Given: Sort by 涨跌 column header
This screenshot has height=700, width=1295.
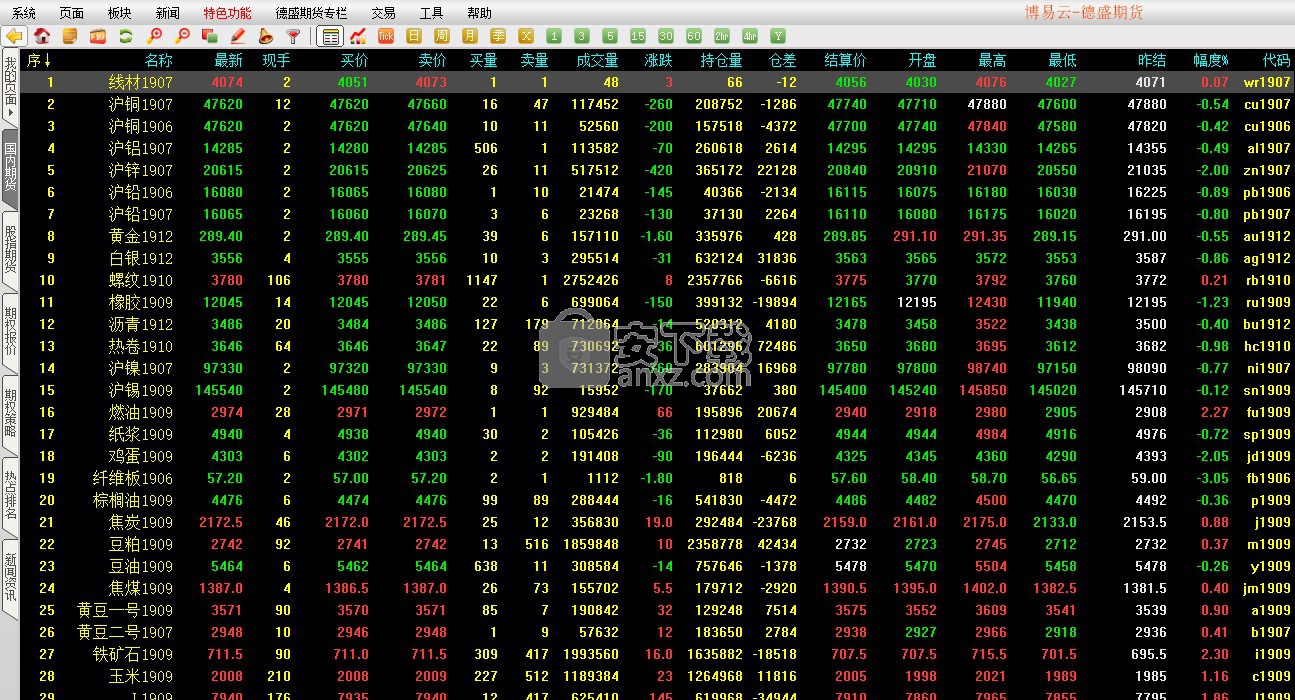Looking at the screenshot, I should pos(659,60).
